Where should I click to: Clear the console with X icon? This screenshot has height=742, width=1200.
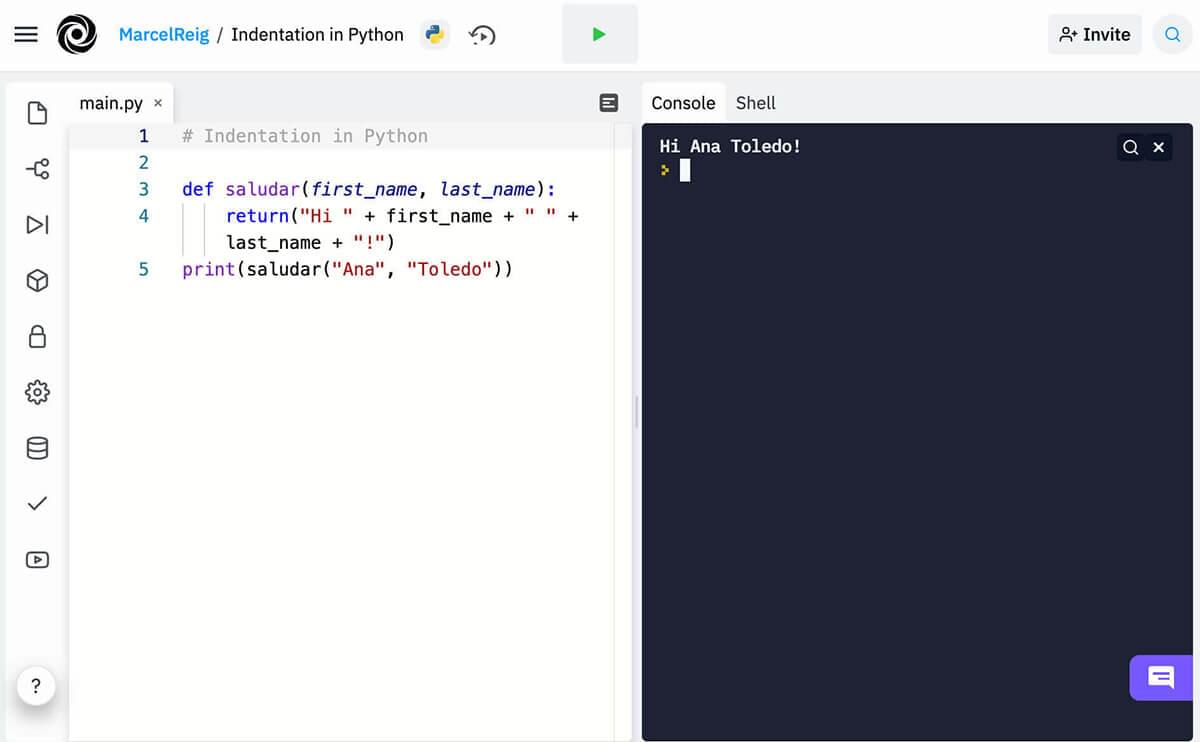pos(1159,147)
